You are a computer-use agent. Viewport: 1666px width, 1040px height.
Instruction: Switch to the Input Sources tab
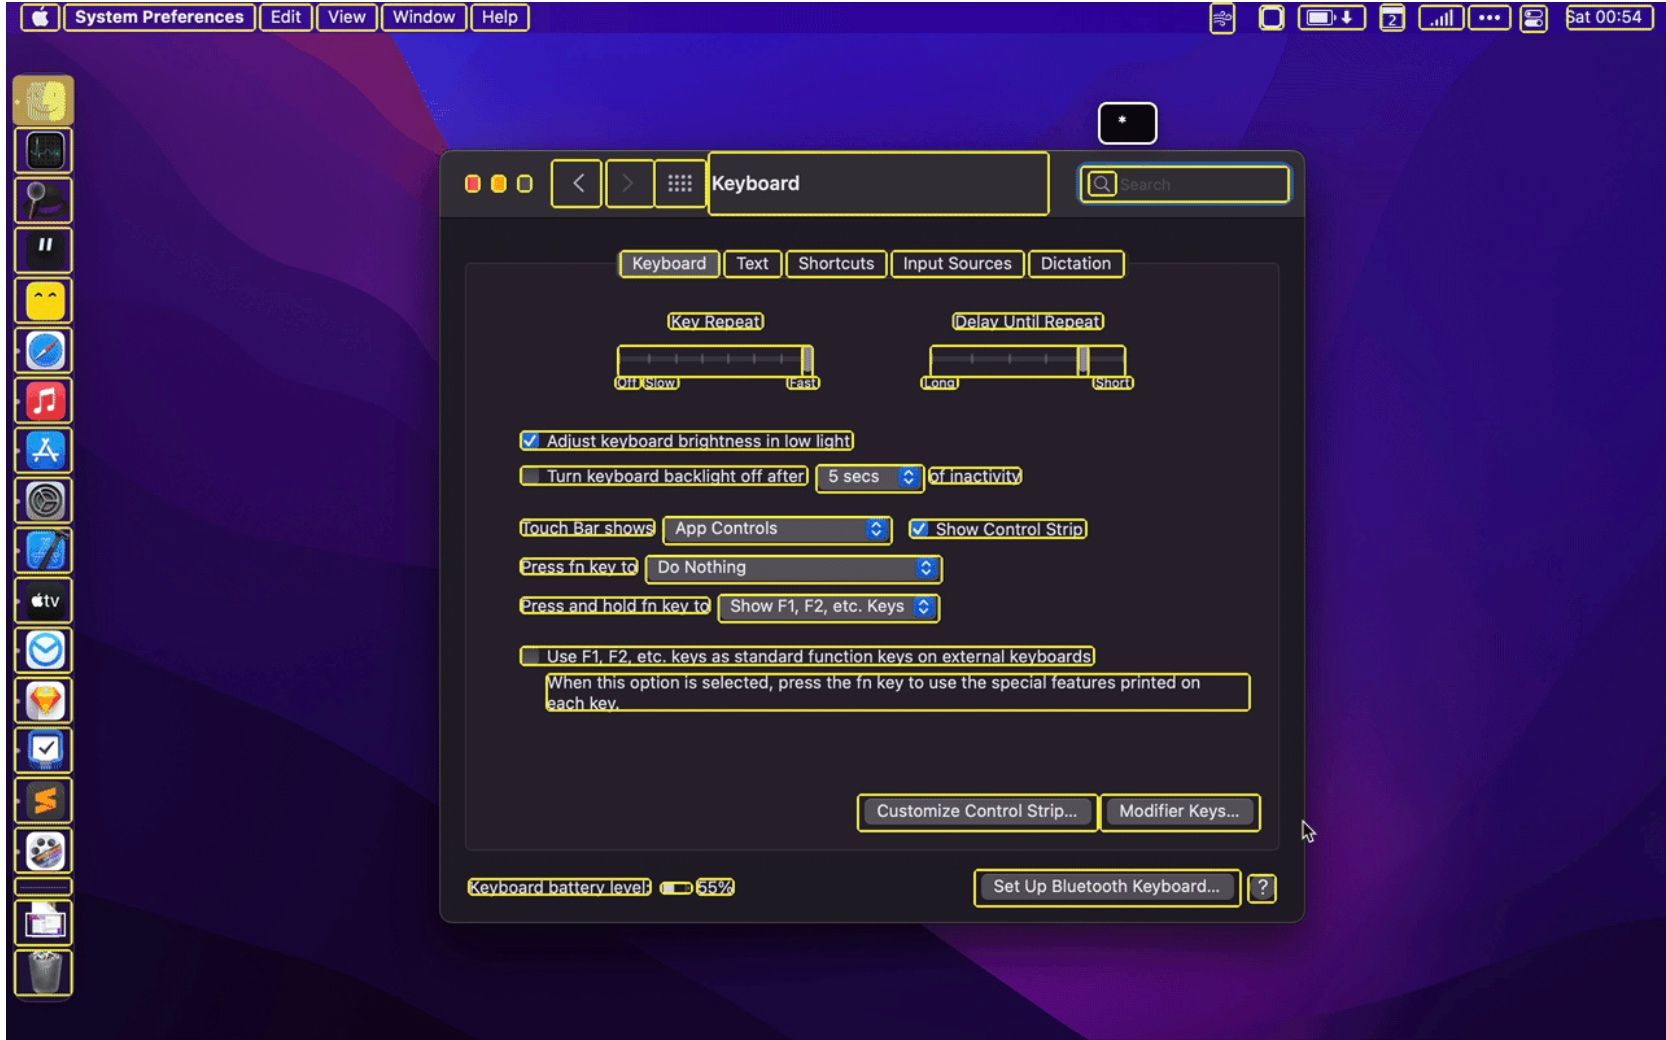(x=957, y=264)
